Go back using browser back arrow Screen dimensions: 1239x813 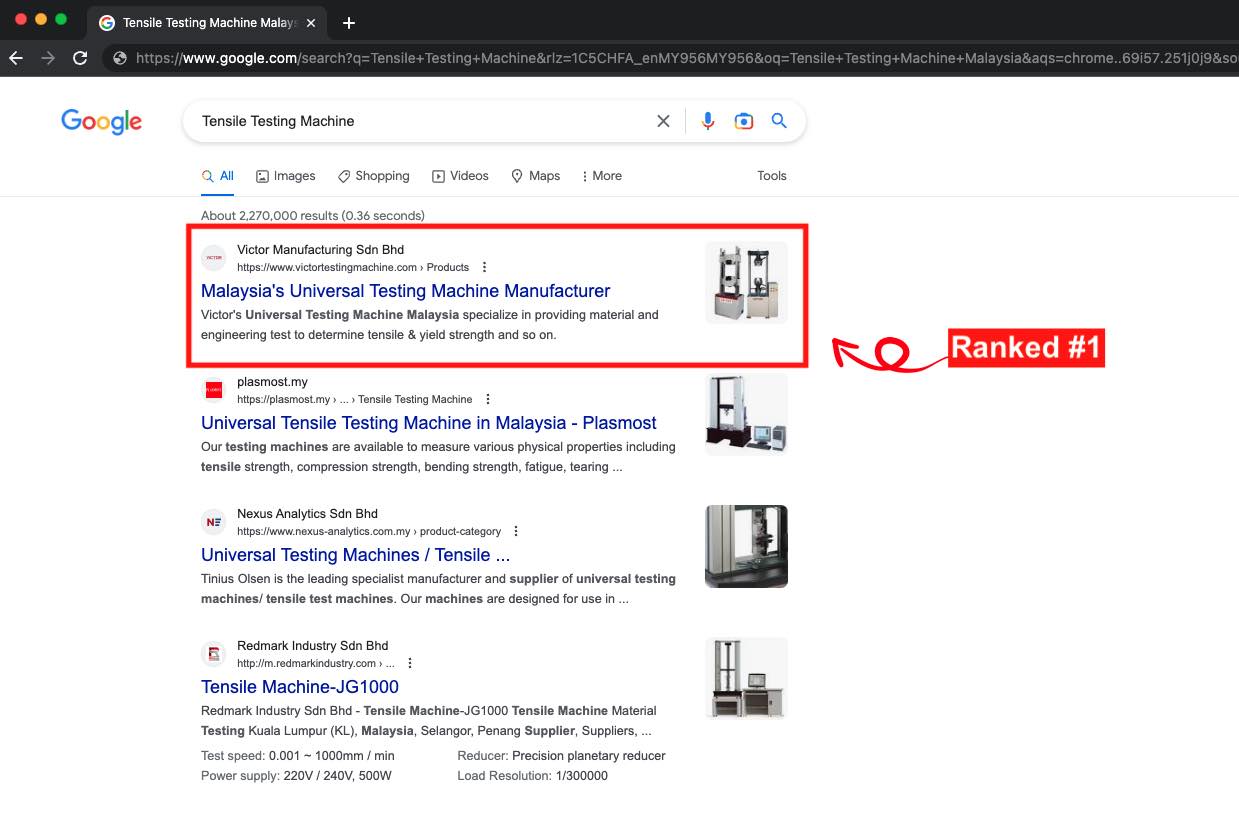[16, 58]
